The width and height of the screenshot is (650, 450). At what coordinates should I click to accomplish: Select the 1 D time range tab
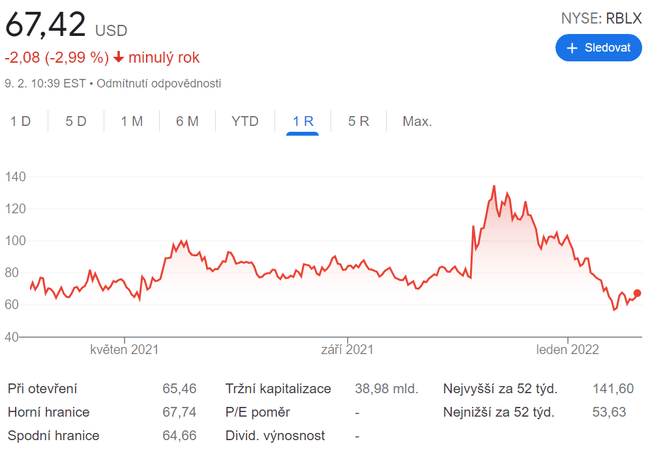(21, 122)
